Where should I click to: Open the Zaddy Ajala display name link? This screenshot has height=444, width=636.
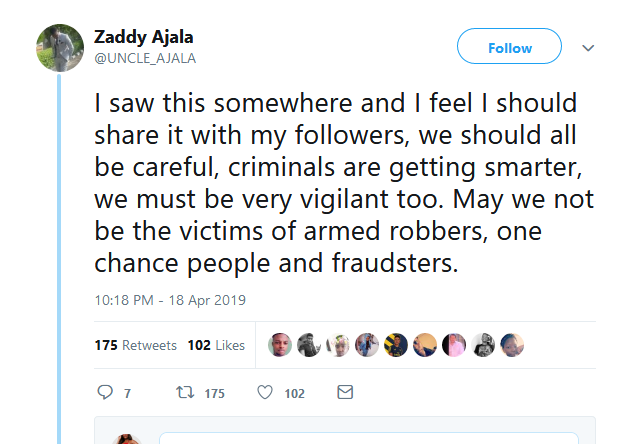pyautogui.click(x=143, y=37)
